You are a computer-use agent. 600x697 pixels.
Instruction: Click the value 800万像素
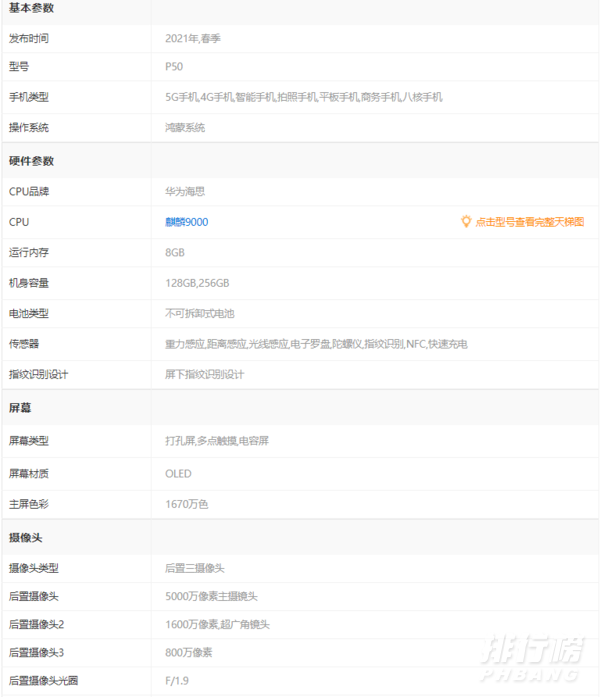click(x=188, y=653)
